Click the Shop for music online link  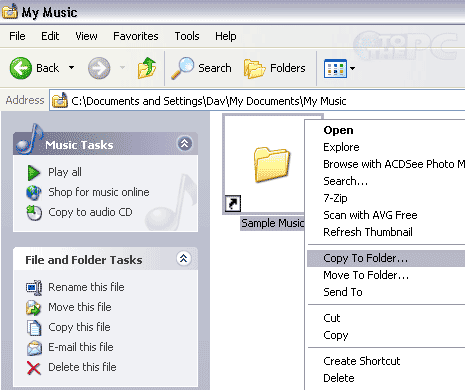pos(99,192)
